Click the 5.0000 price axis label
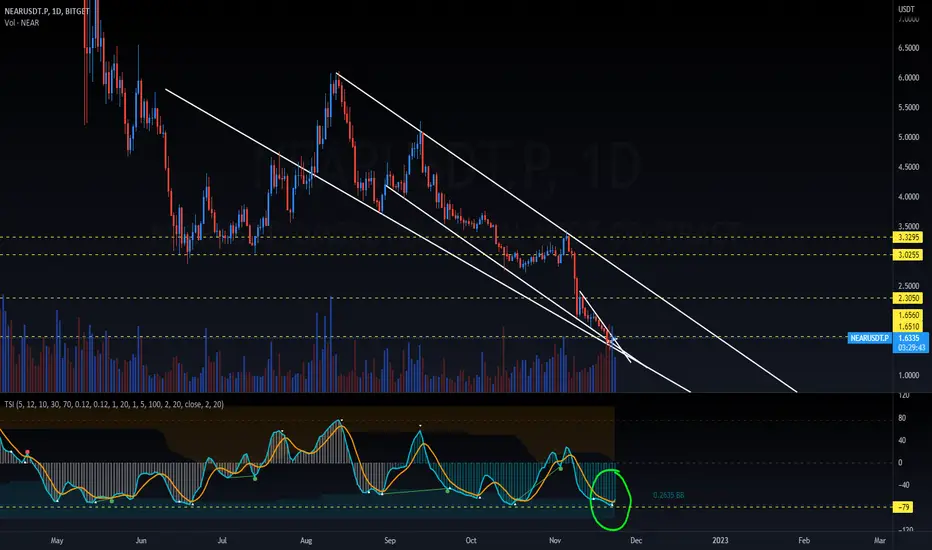Viewport: 932px width, 550px height. point(908,137)
